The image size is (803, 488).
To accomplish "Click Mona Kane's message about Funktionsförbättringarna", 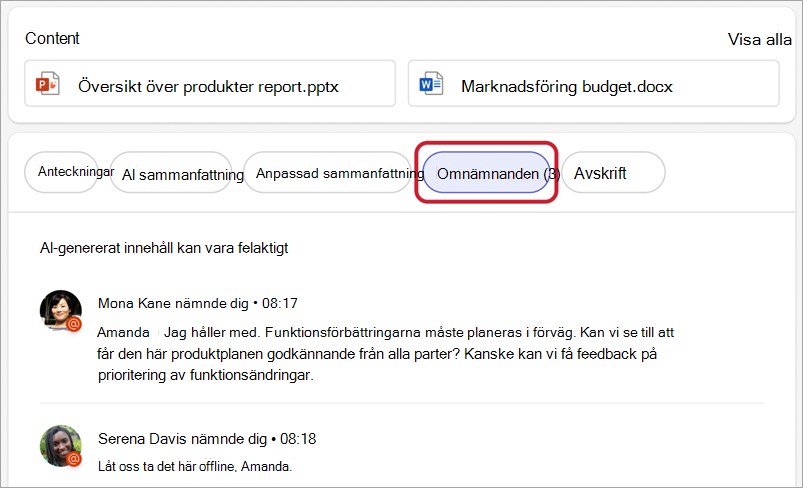I will [386, 354].
